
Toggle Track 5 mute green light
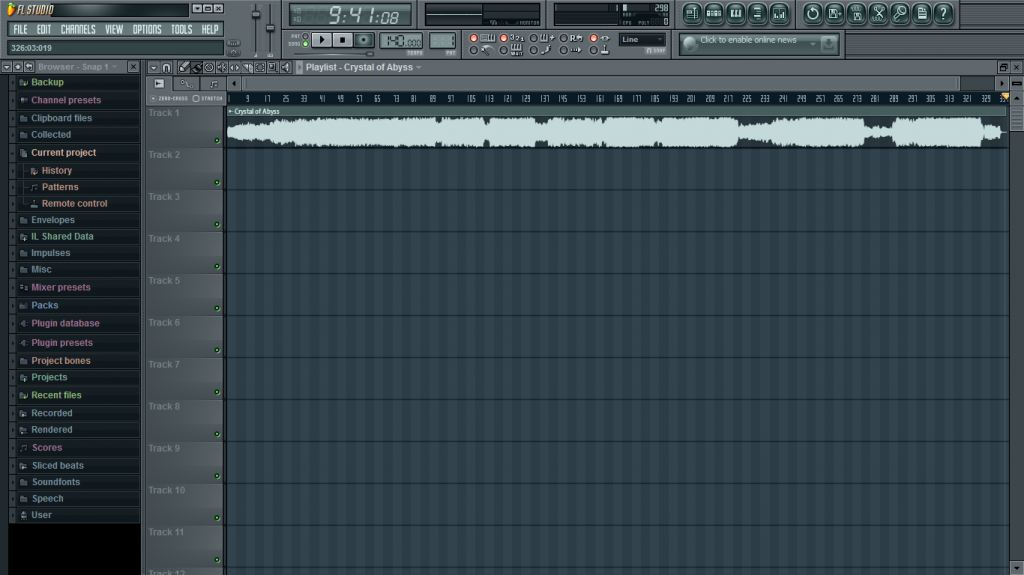click(x=217, y=308)
